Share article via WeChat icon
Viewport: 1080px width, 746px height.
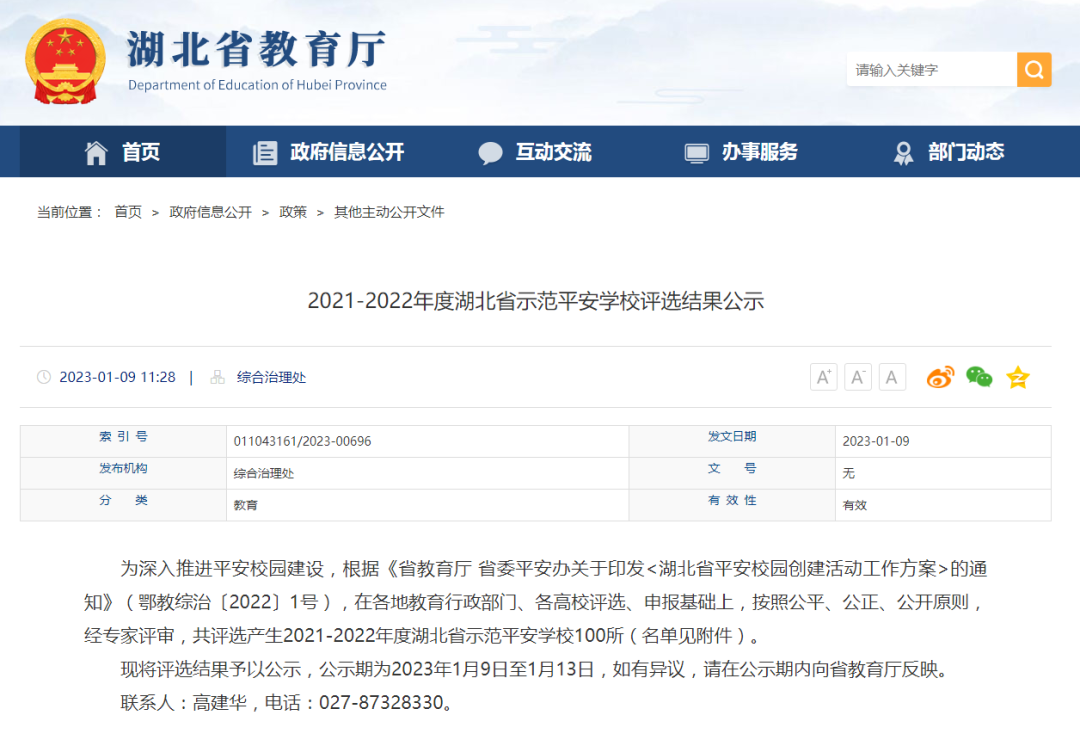(x=979, y=377)
